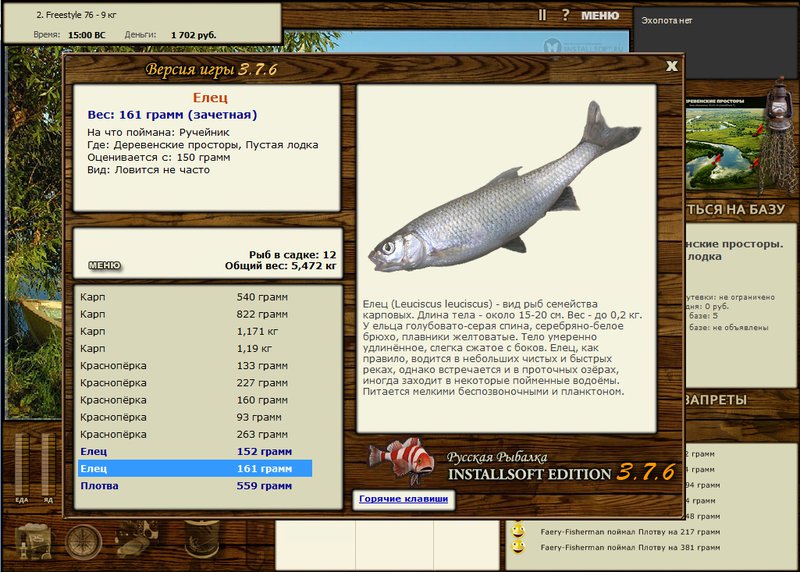Select the Карп 1,19 кг row

click(x=195, y=349)
